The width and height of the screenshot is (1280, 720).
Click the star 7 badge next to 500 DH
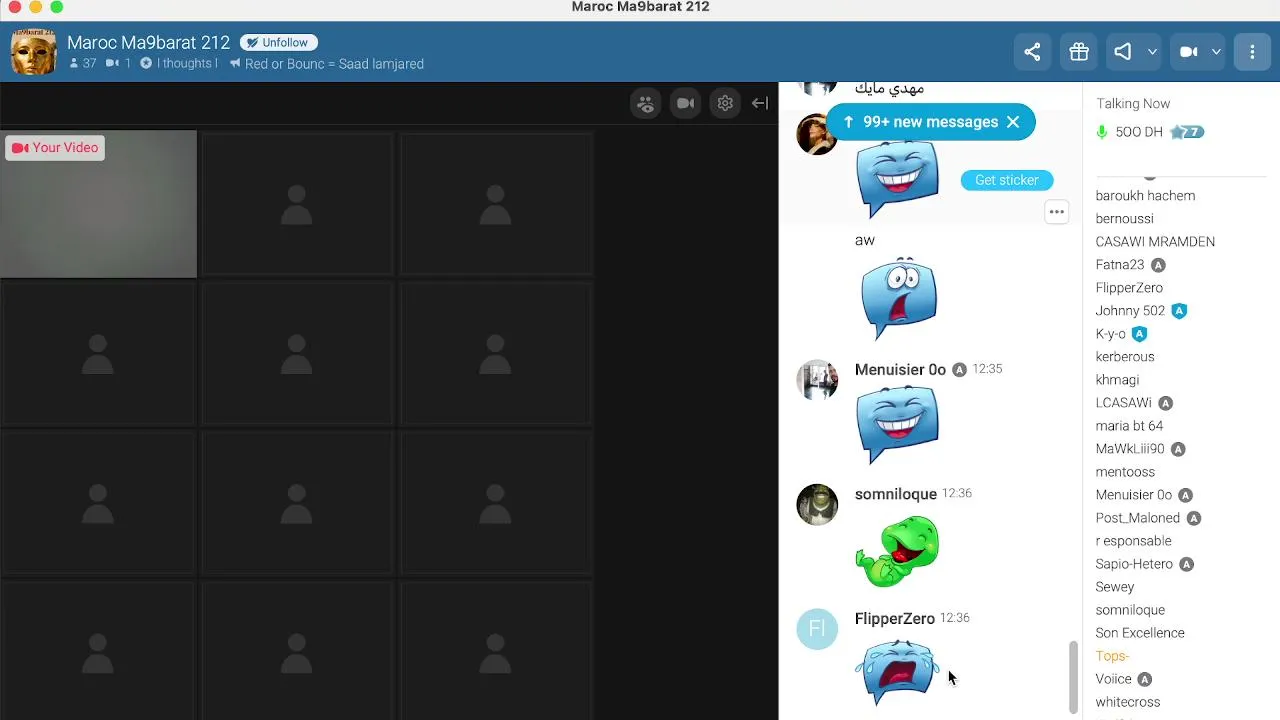(x=1187, y=132)
